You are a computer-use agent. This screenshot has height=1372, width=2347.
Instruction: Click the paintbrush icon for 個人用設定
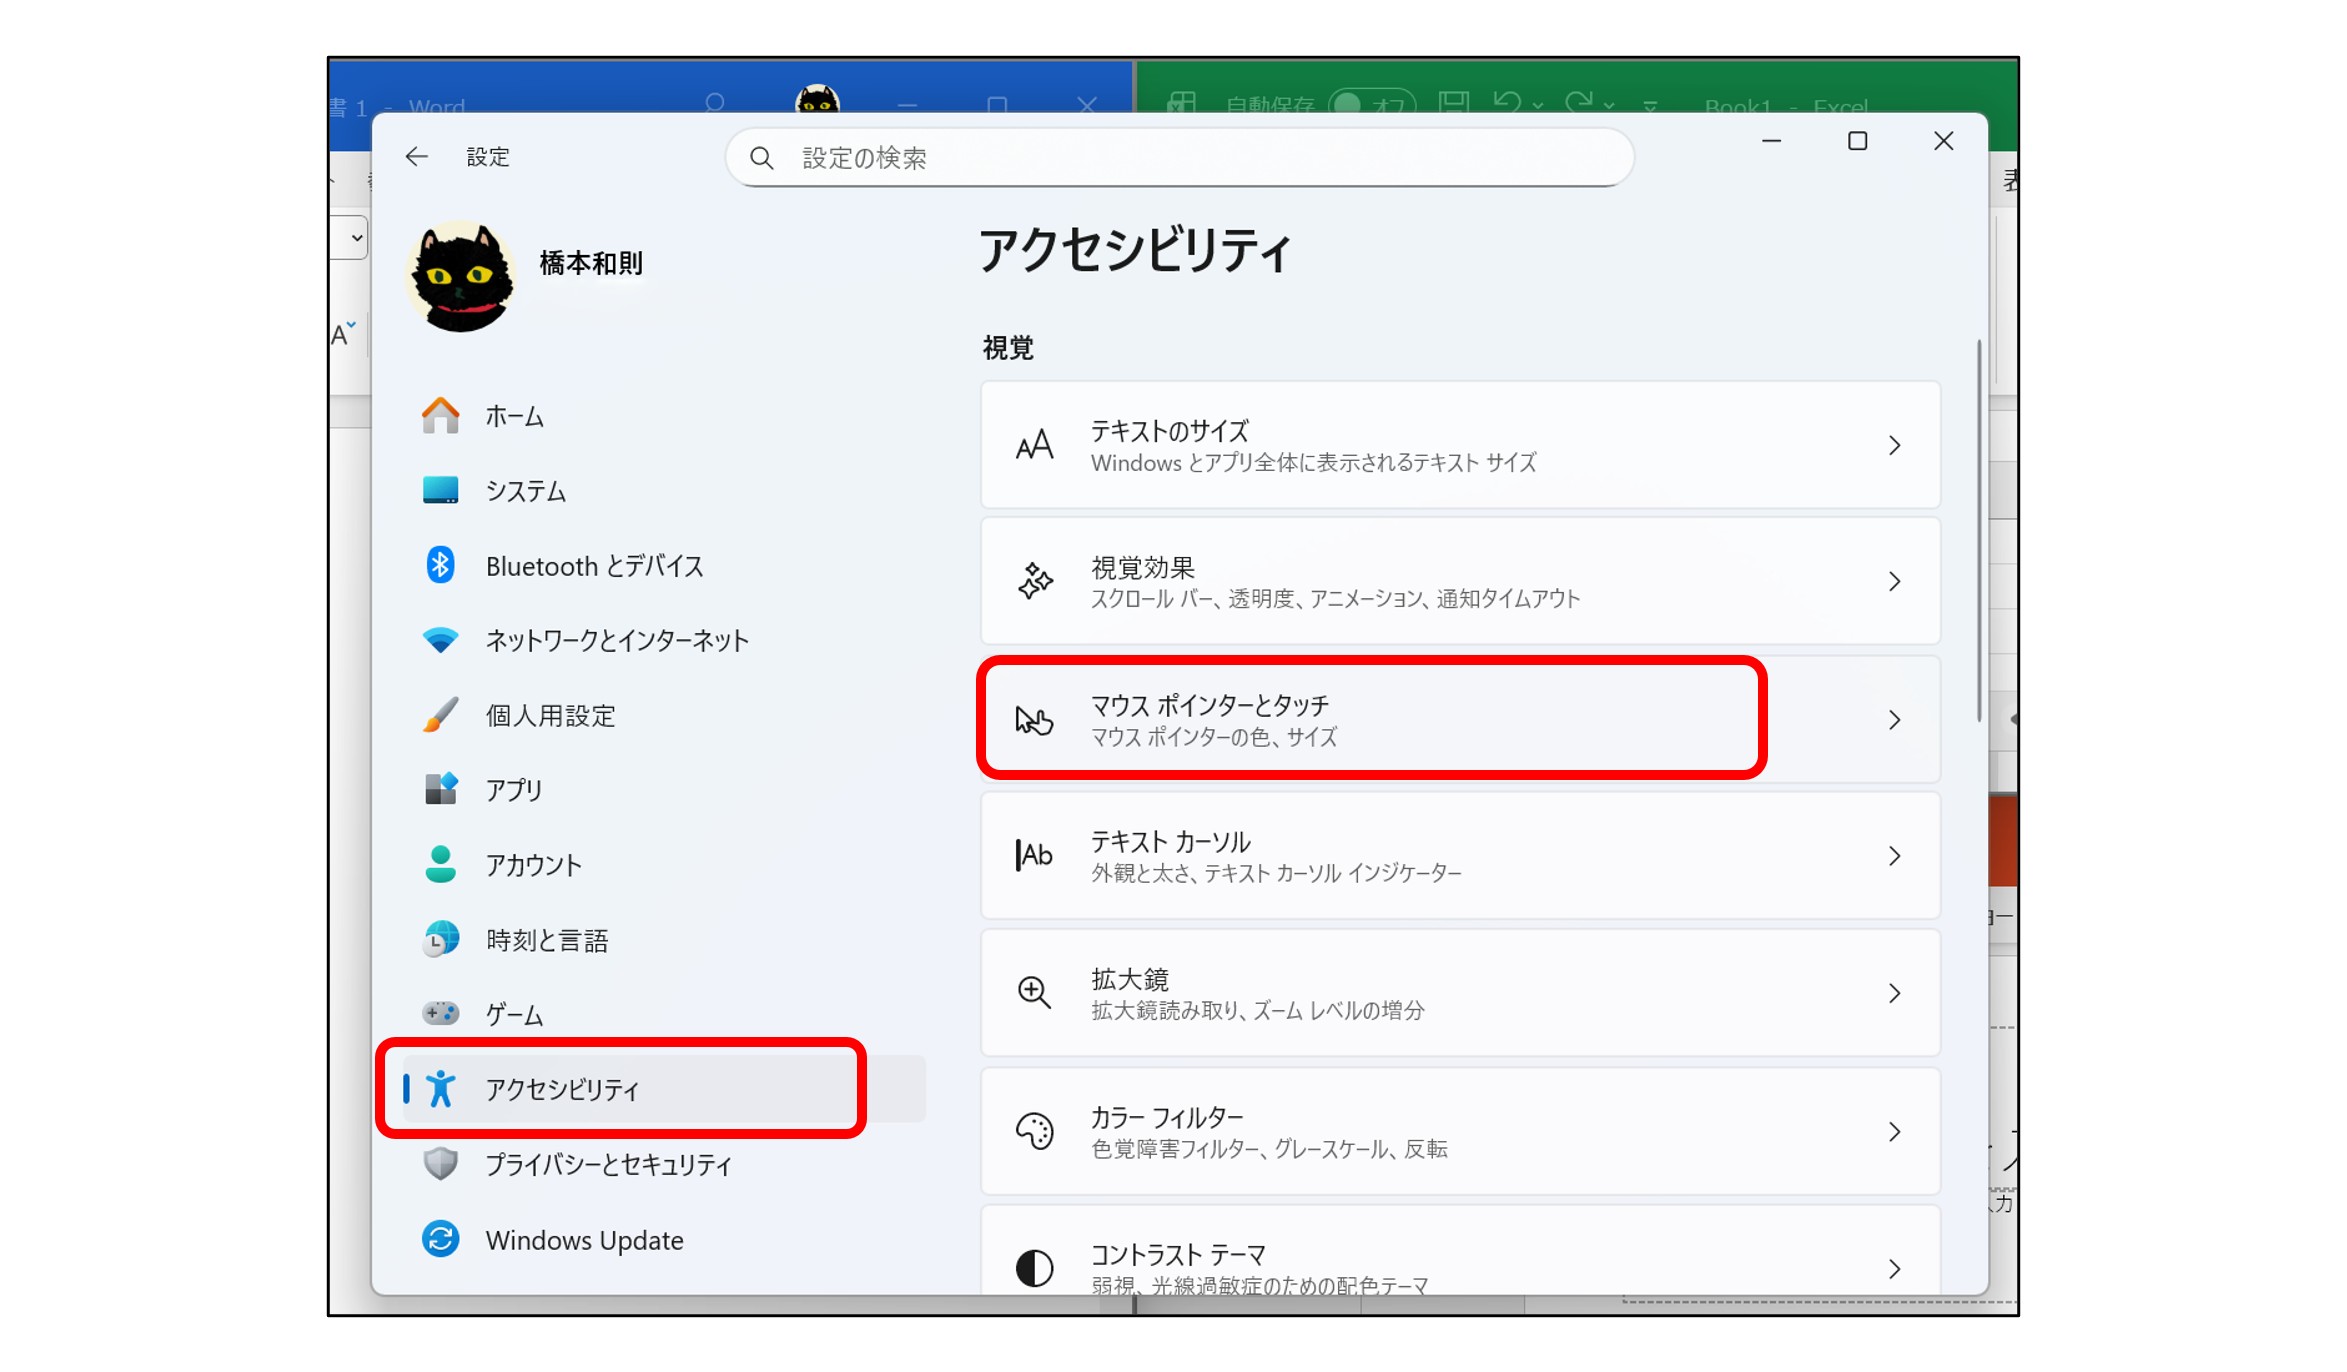tap(440, 715)
